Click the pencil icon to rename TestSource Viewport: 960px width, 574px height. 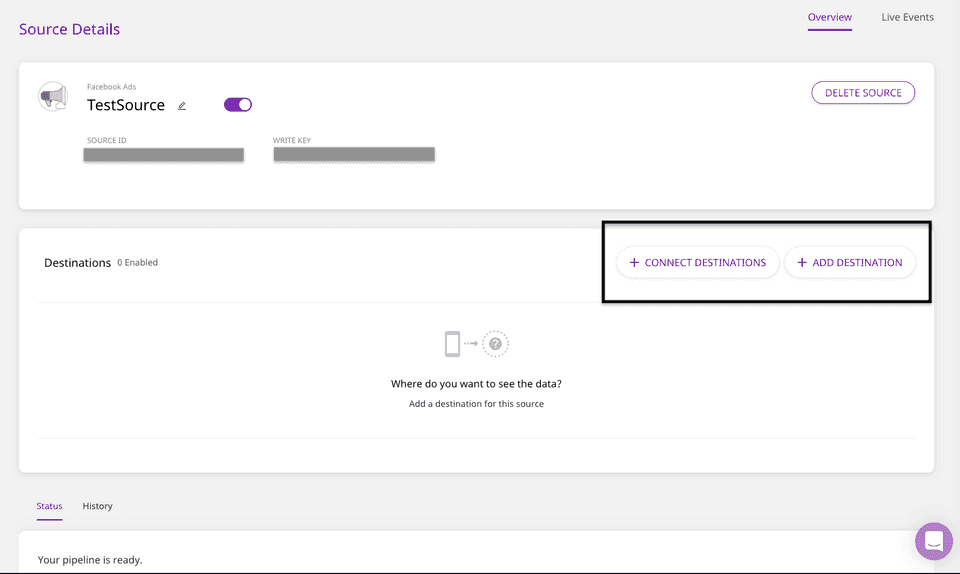pyautogui.click(x=182, y=106)
